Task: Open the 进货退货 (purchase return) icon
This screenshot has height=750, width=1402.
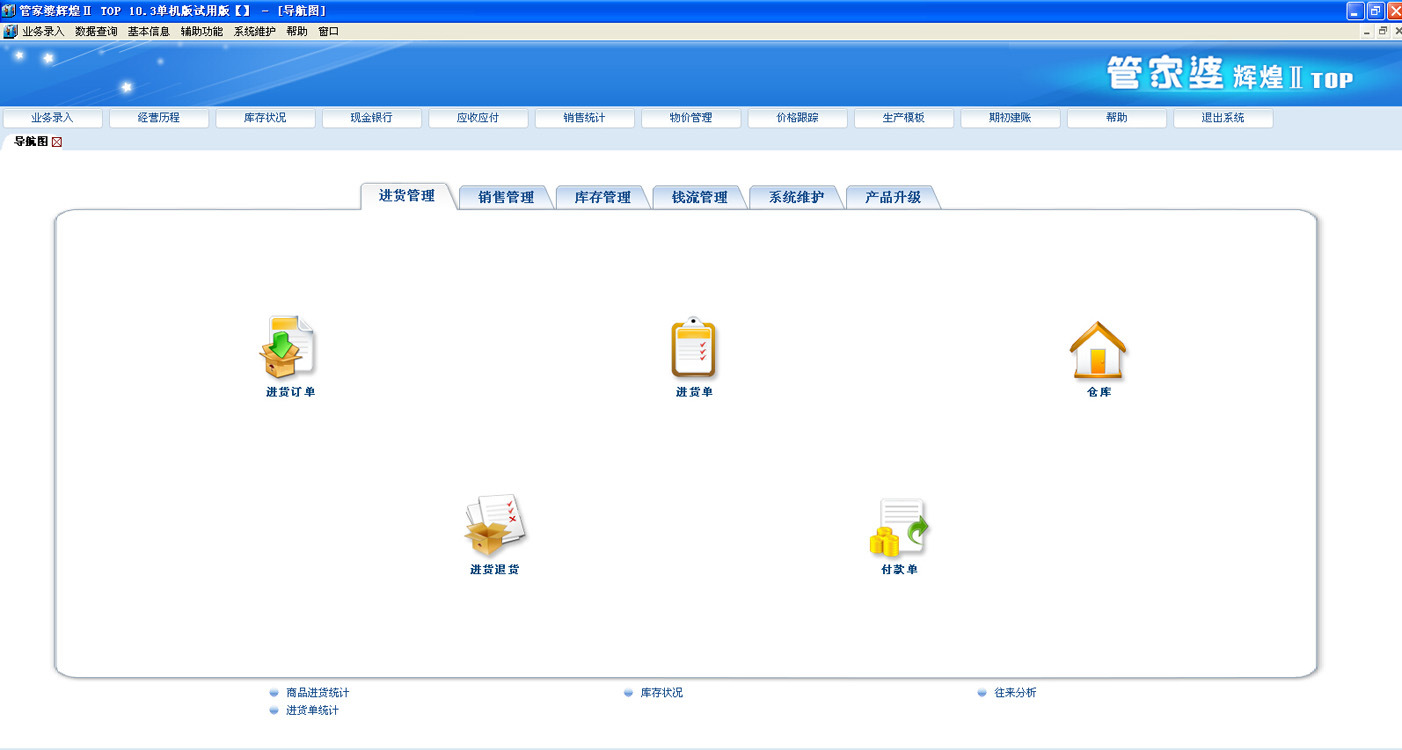Action: 494,525
